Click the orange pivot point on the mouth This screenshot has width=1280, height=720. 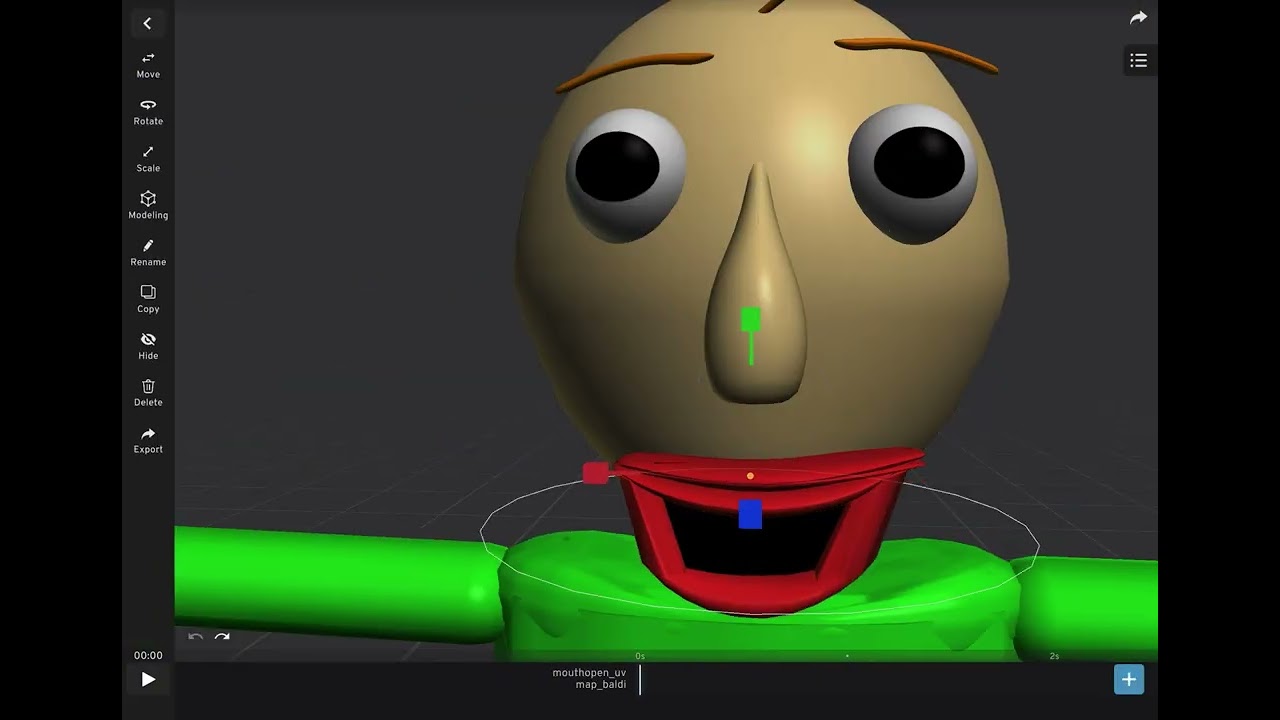pos(750,476)
